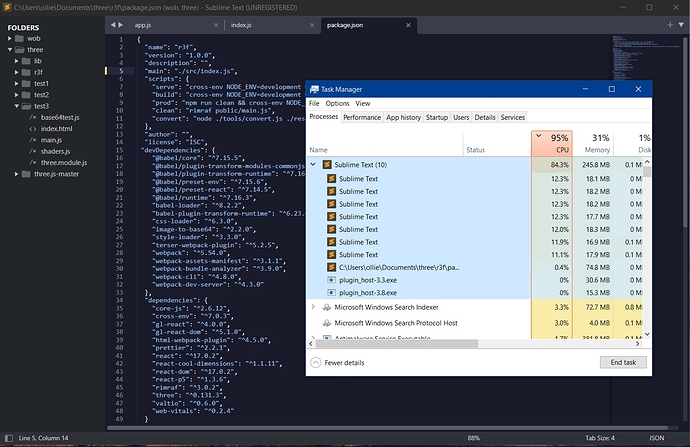Image resolution: width=690 pixels, height=447 pixels.
Task: Open Task Manager File menu
Action: (314, 103)
